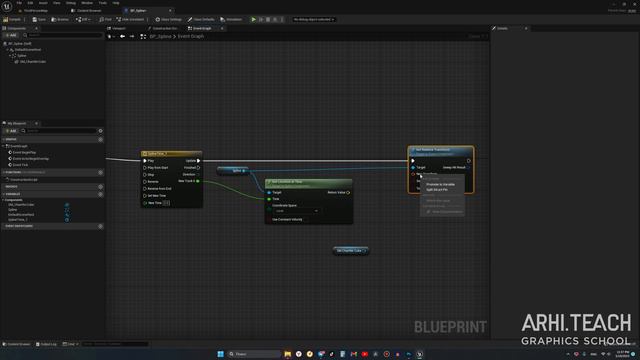
Task: Click the Return Value output pin
Action: pyautogui.click(x=348, y=192)
